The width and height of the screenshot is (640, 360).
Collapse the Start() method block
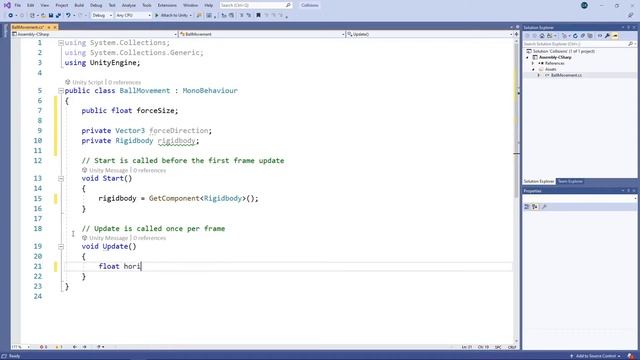(61, 178)
